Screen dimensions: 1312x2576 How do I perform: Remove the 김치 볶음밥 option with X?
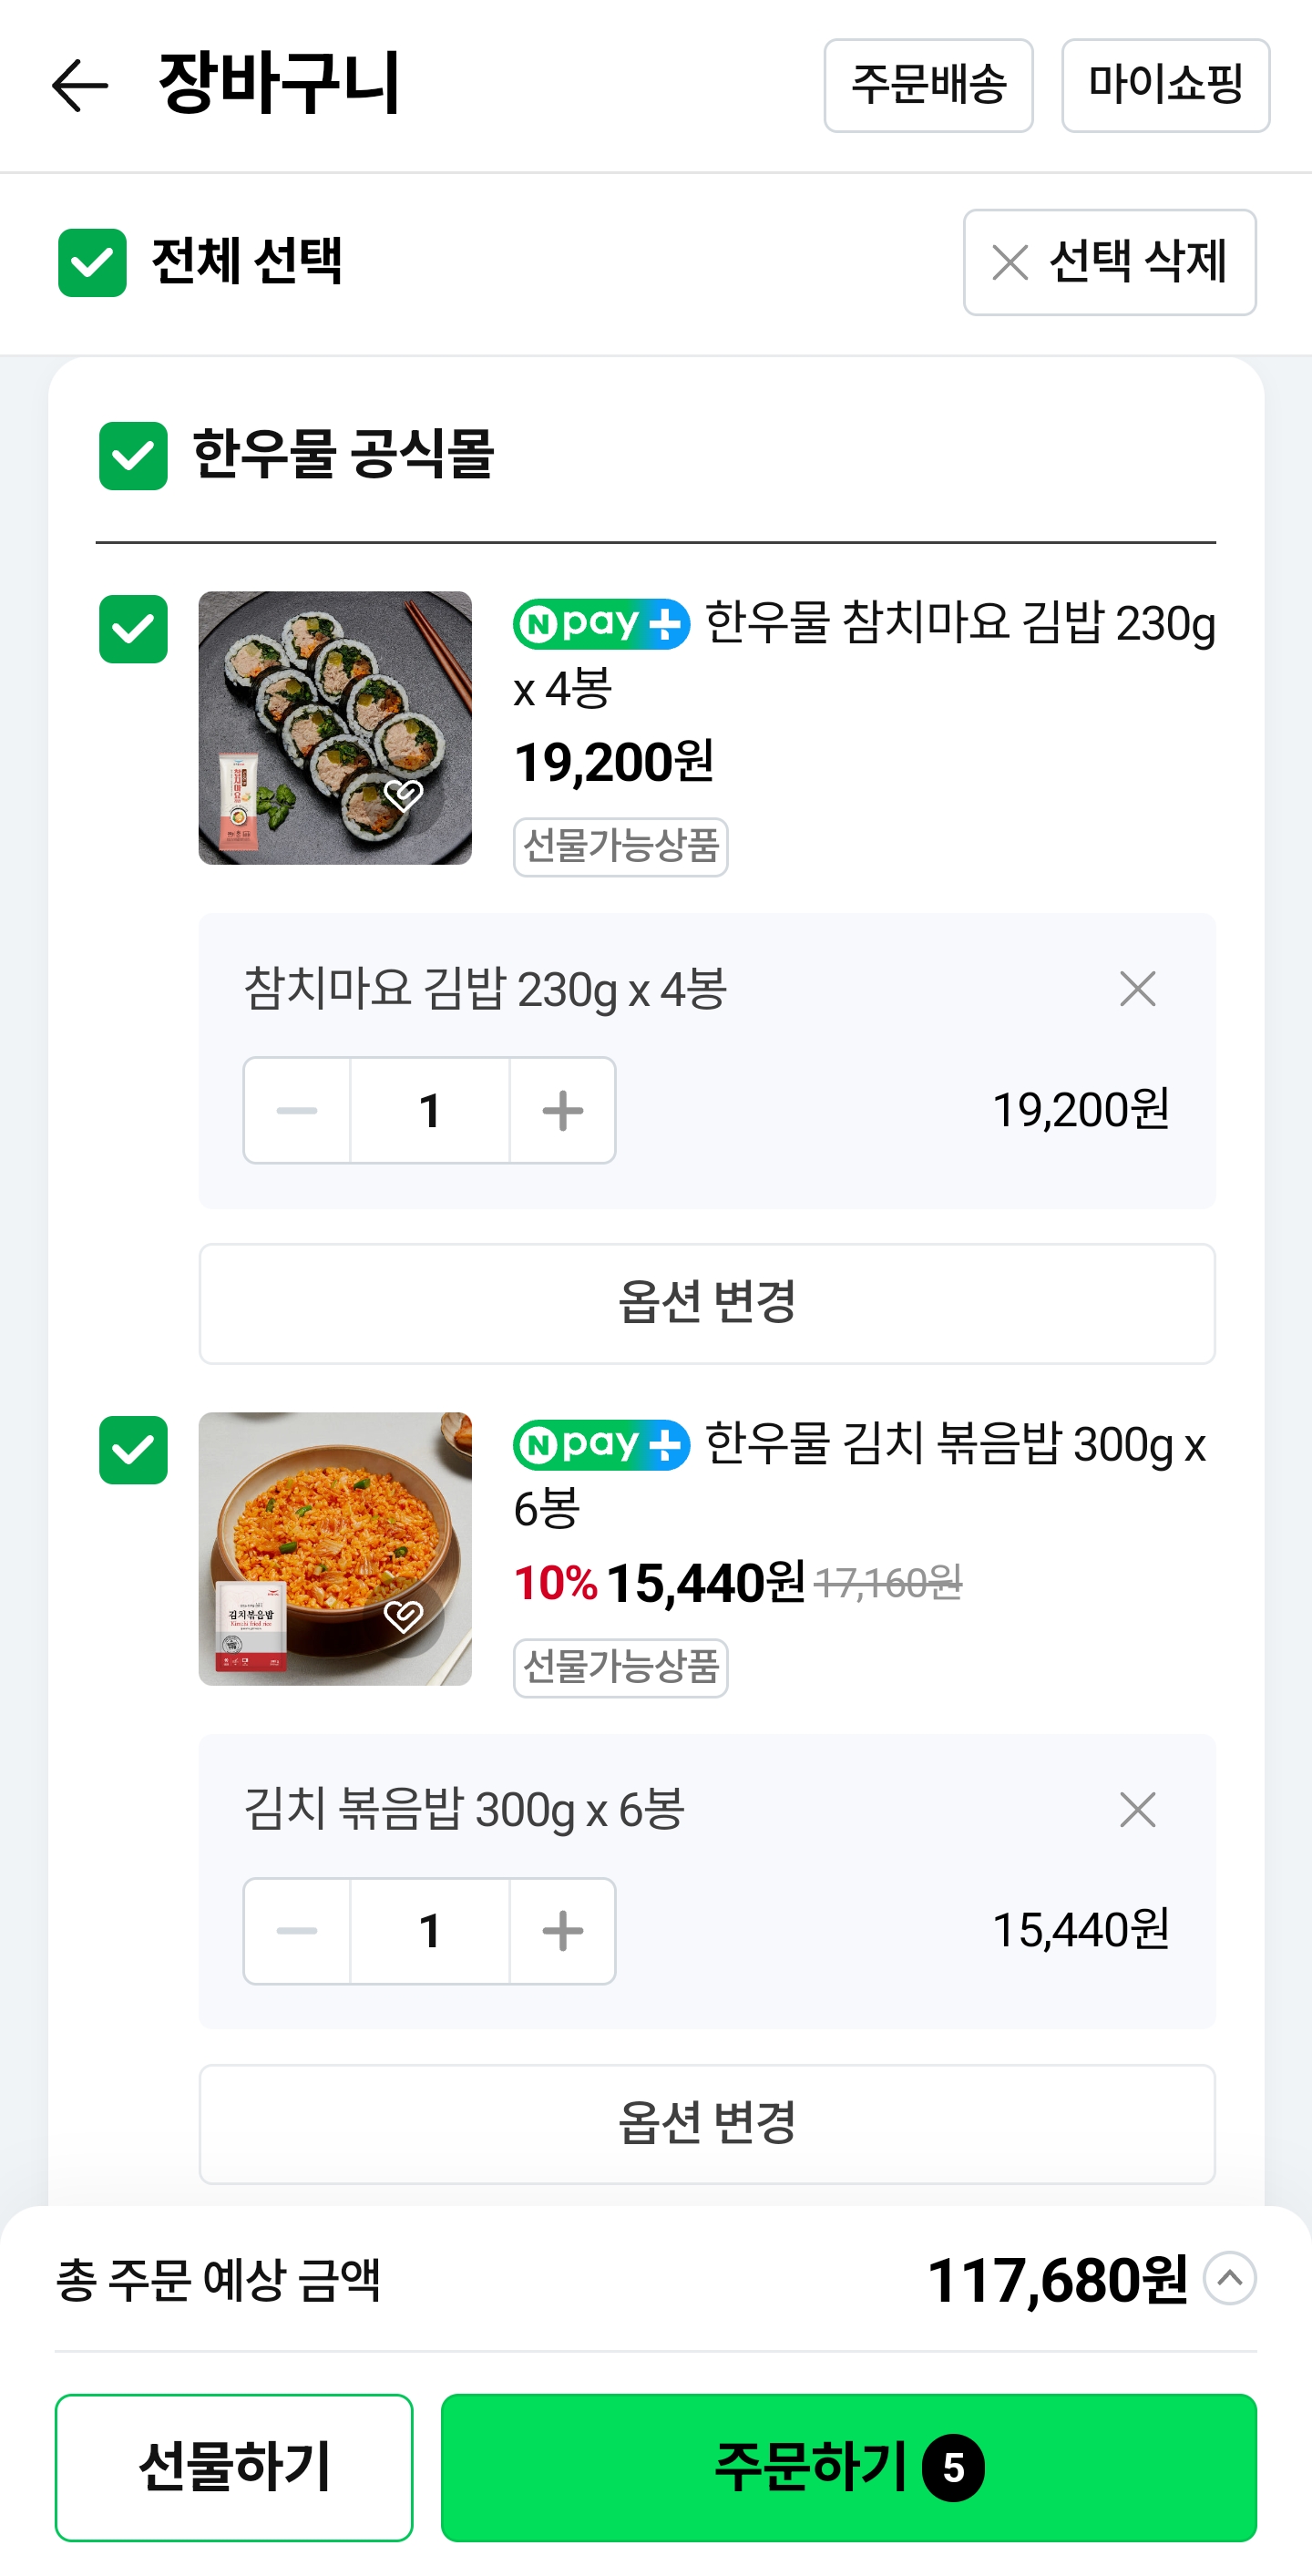point(1137,1809)
